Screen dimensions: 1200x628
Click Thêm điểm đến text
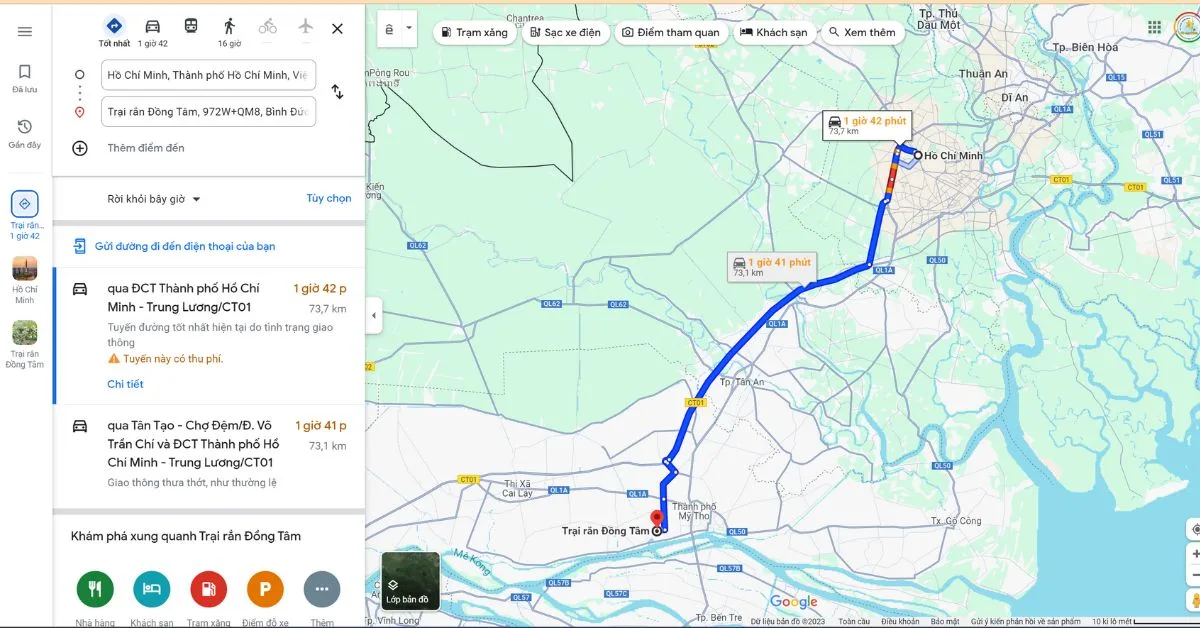tap(146, 148)
